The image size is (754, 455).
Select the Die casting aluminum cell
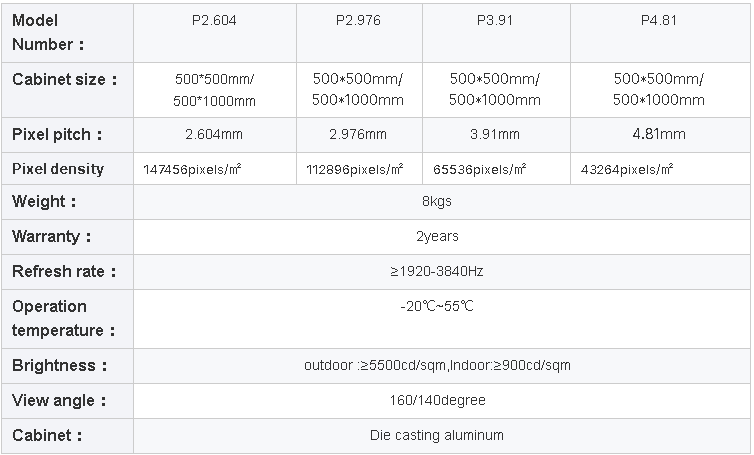437,435
